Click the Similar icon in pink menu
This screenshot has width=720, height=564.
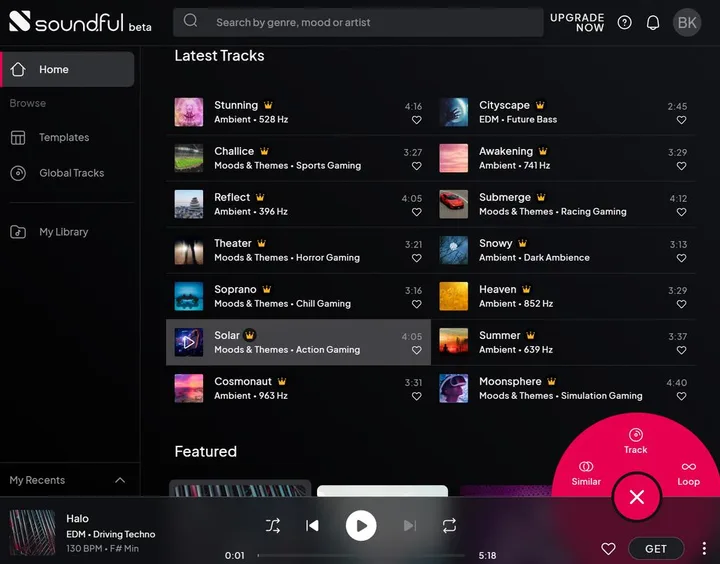click(x=586, y=467)
